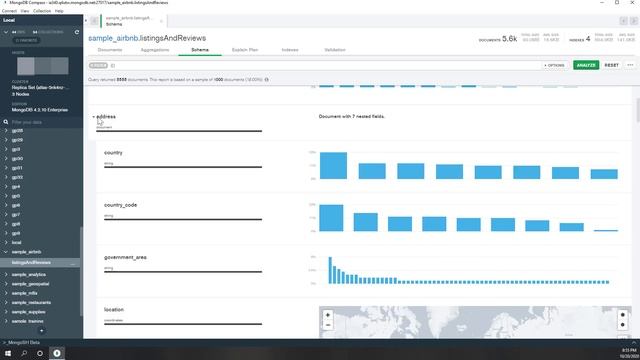Expand the sample_mflix database chevron
Screen dimensions: 640x360
point(6,293)
